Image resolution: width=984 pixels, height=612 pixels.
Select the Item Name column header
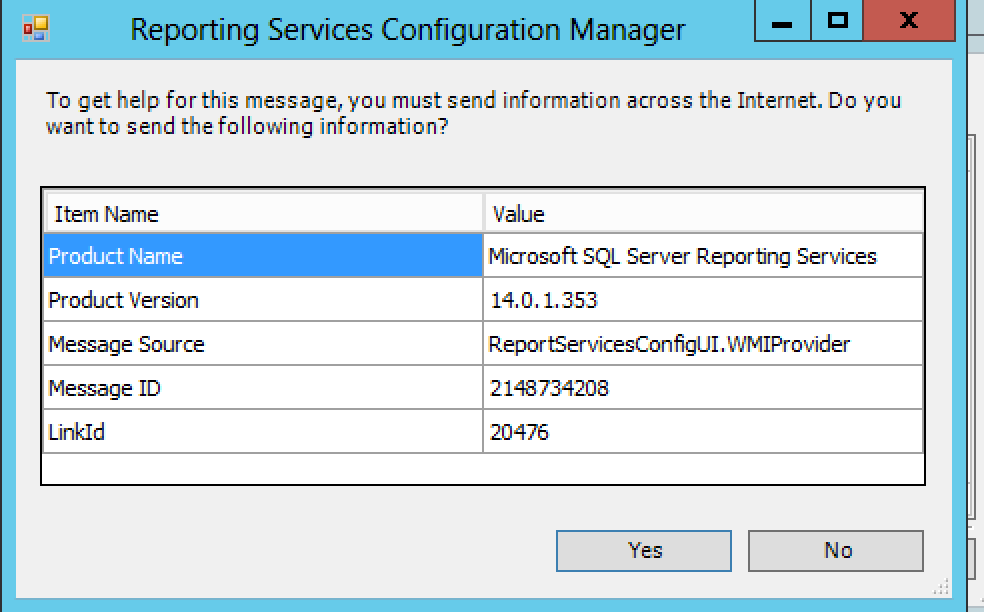pyautogui.click(x=264, y=213)
